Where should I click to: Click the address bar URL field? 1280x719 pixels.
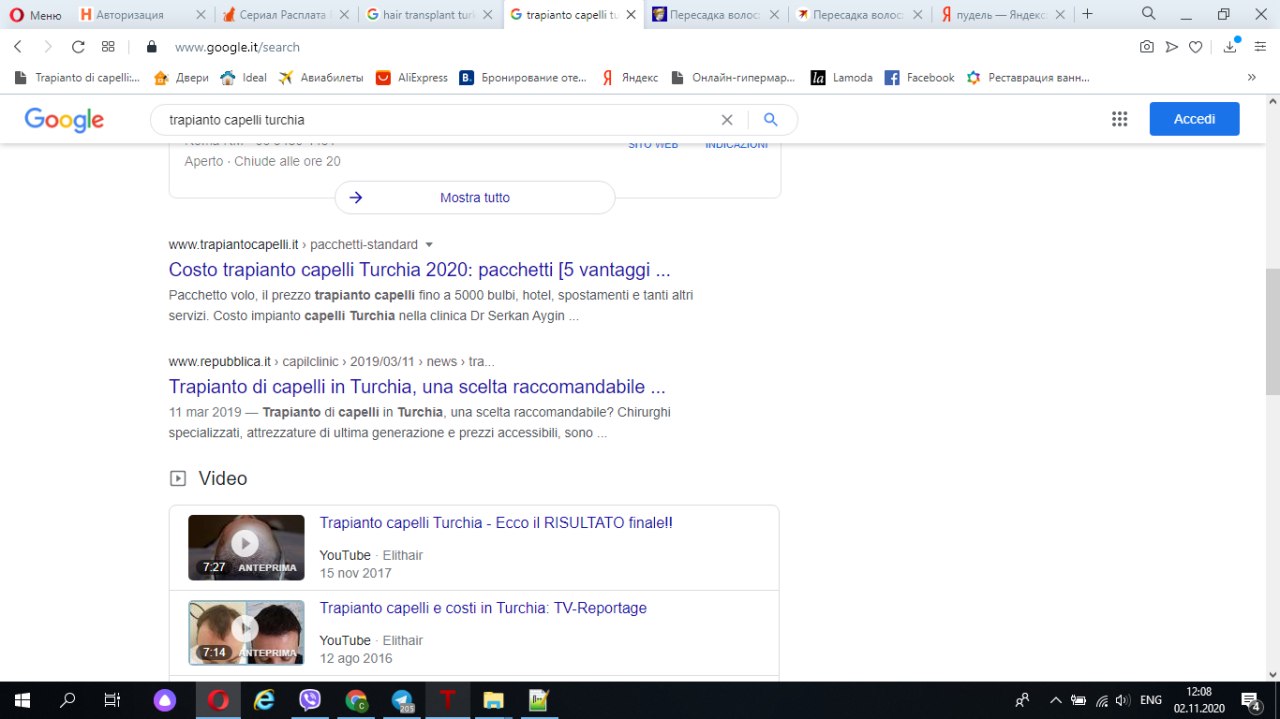click(x=640, y=47)
